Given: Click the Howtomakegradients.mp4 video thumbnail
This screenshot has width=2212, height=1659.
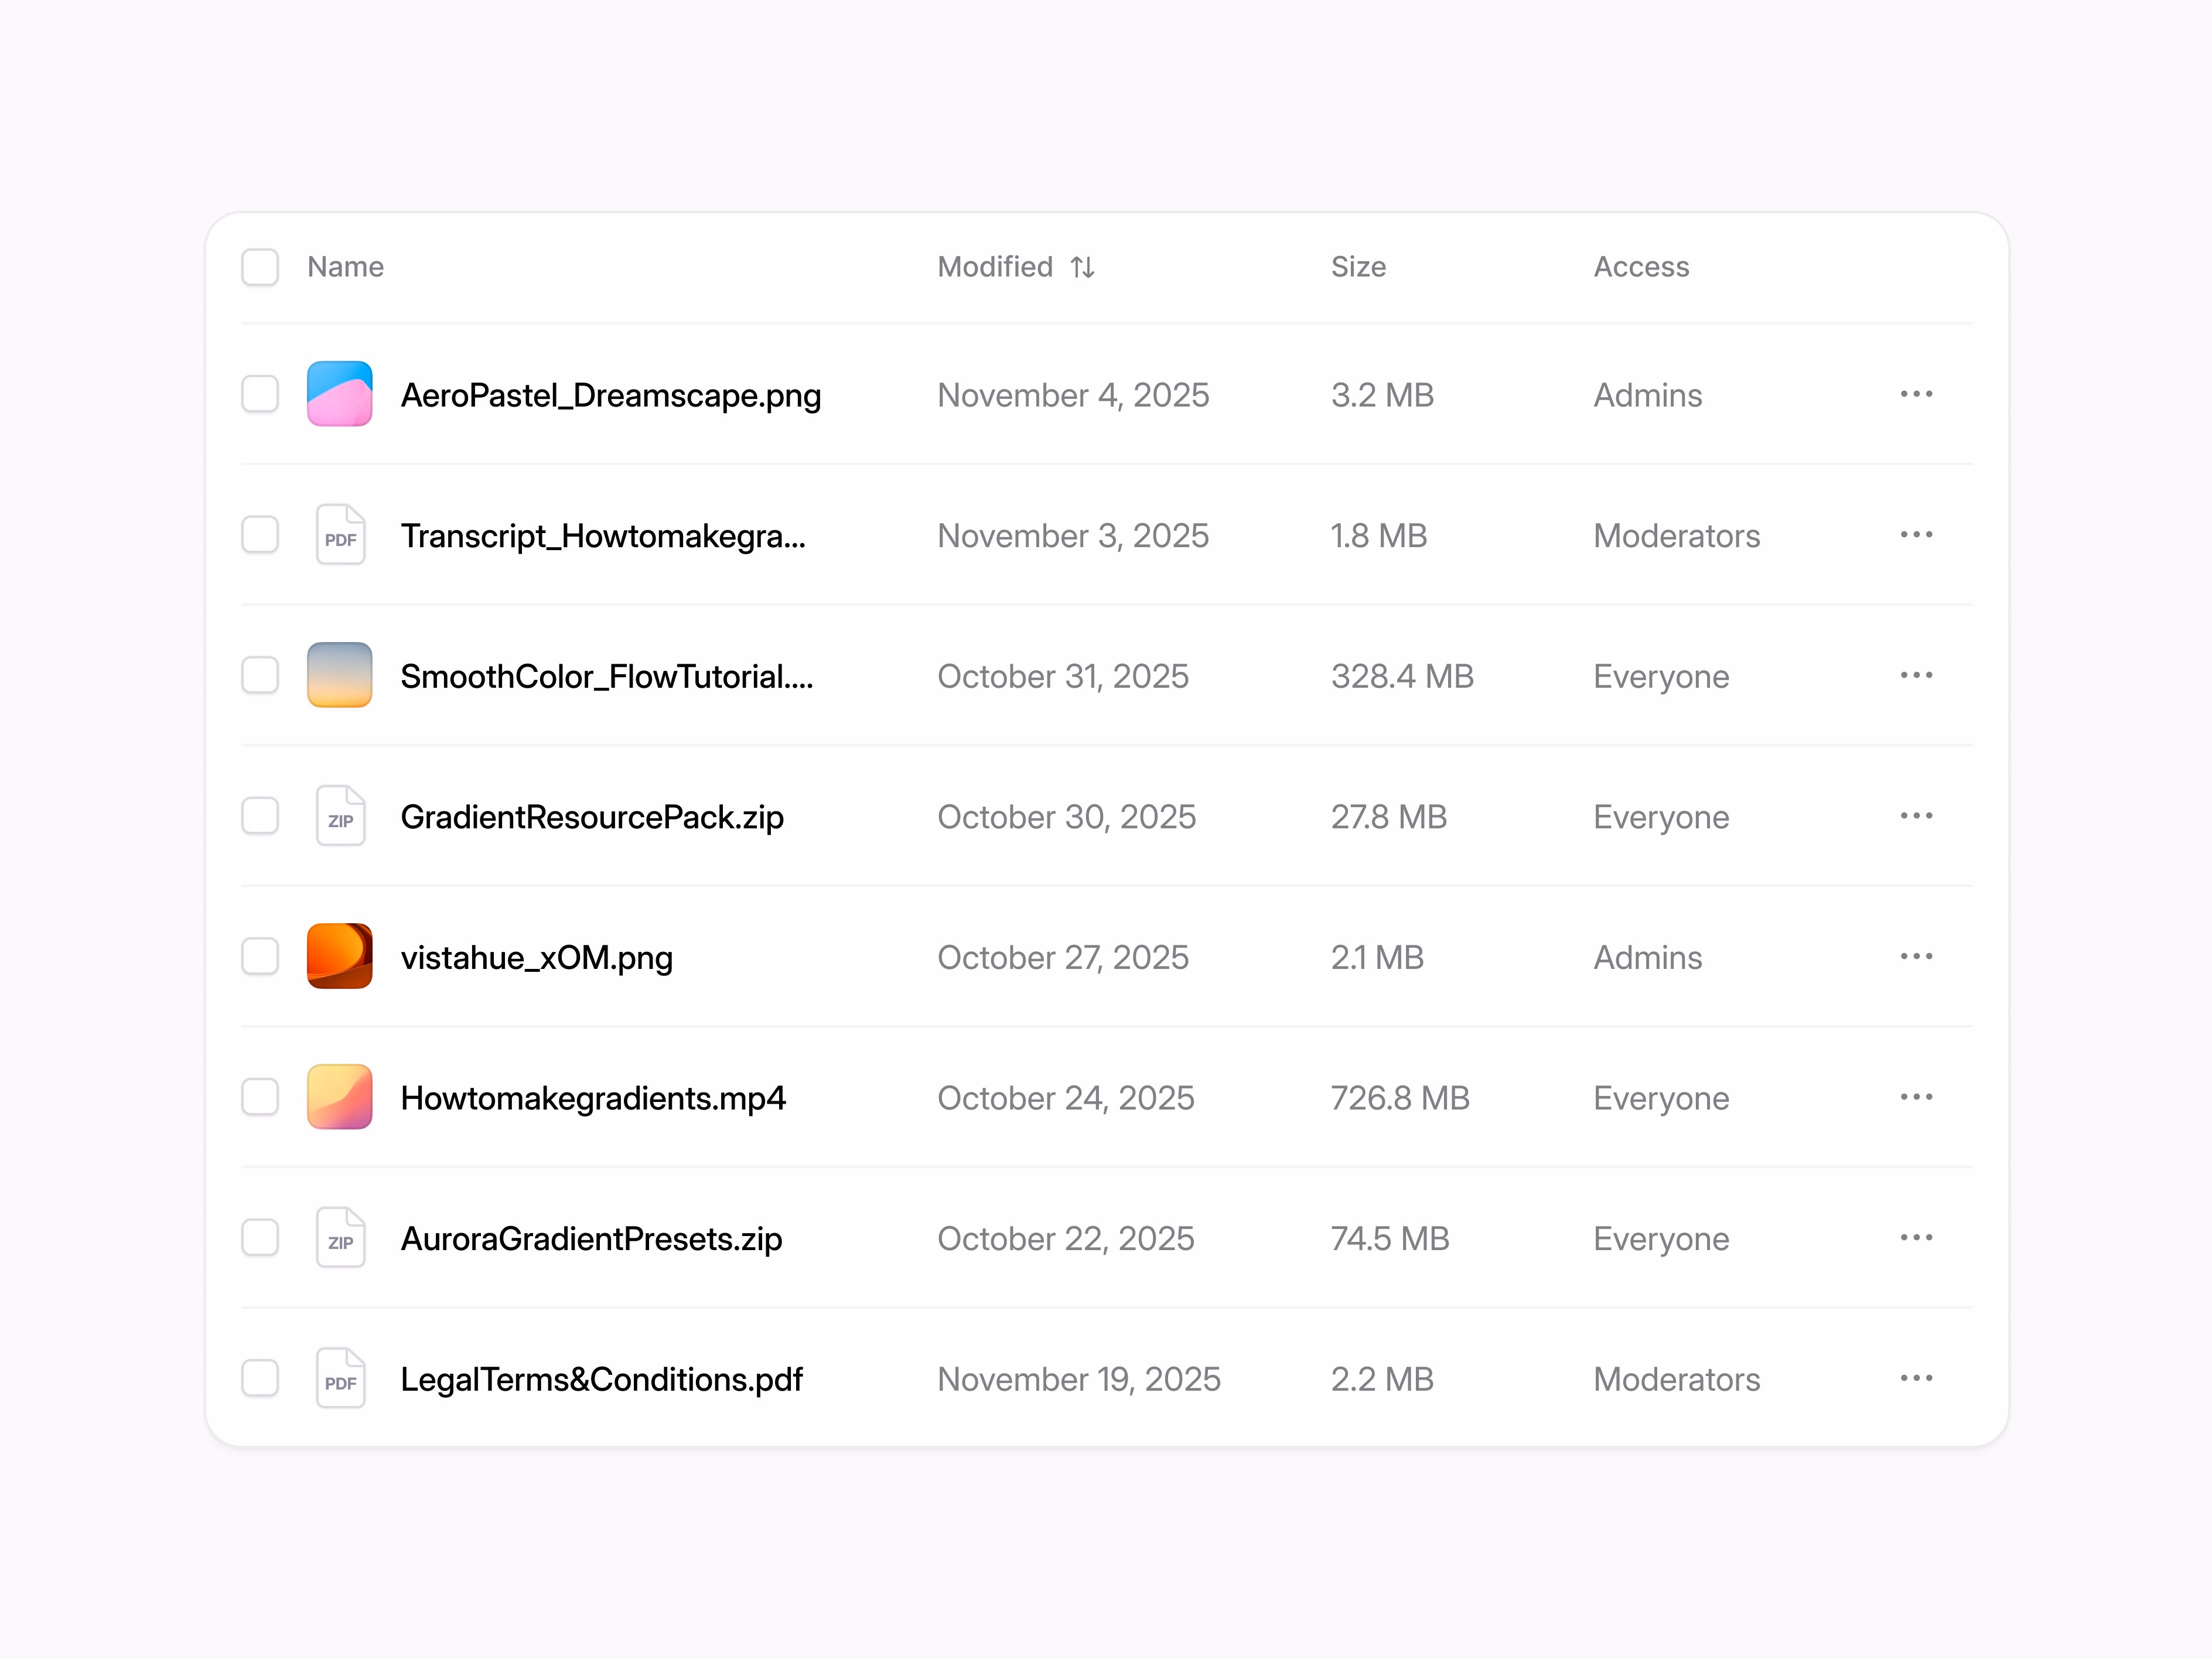Looking at the screenshot, I should pos(340,1097).
